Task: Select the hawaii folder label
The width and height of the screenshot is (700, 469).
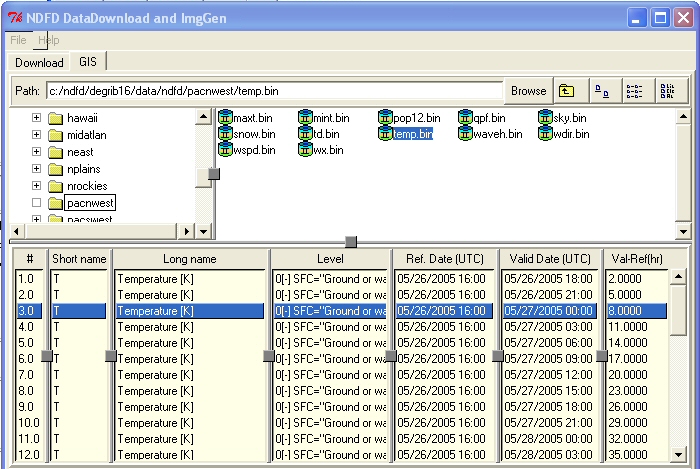Action: click(x=83, y=118)
